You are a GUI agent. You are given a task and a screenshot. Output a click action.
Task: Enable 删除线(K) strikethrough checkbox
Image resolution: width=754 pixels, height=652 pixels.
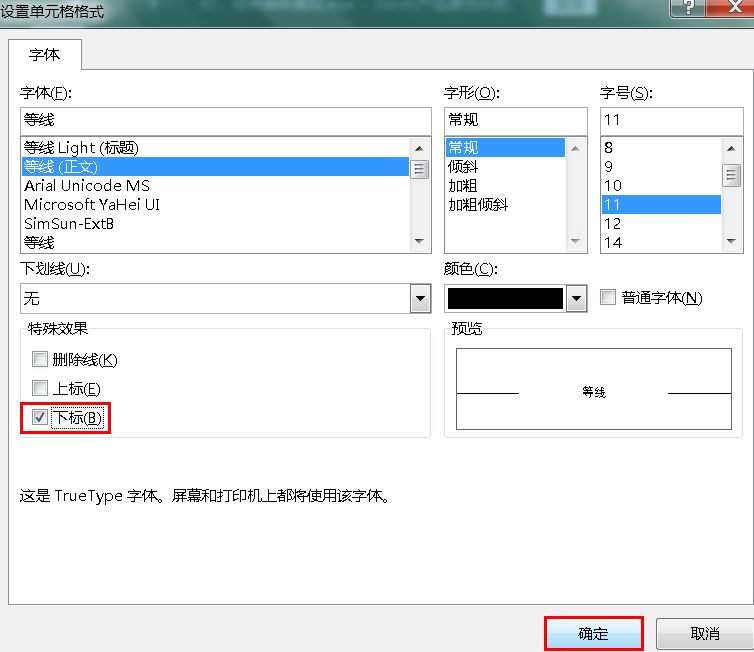40,359
